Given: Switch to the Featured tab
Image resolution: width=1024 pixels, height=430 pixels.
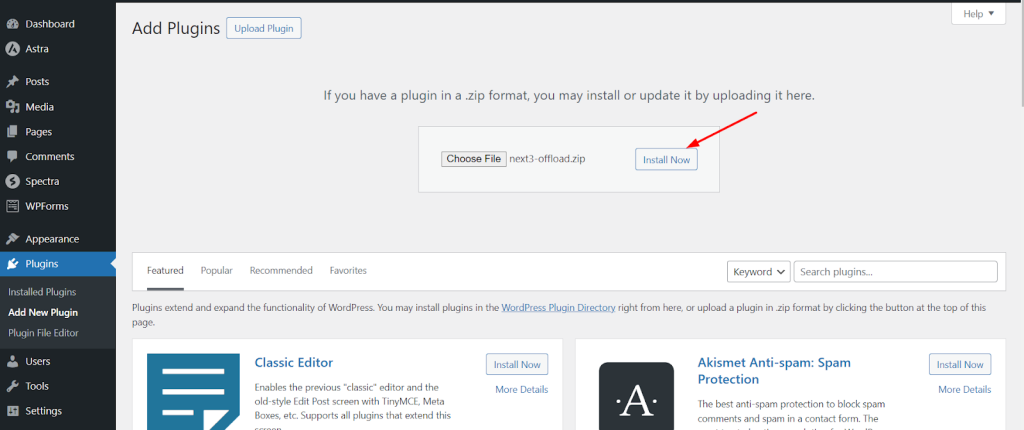Looking at the screenshot, I should click(x=165, y=271).
